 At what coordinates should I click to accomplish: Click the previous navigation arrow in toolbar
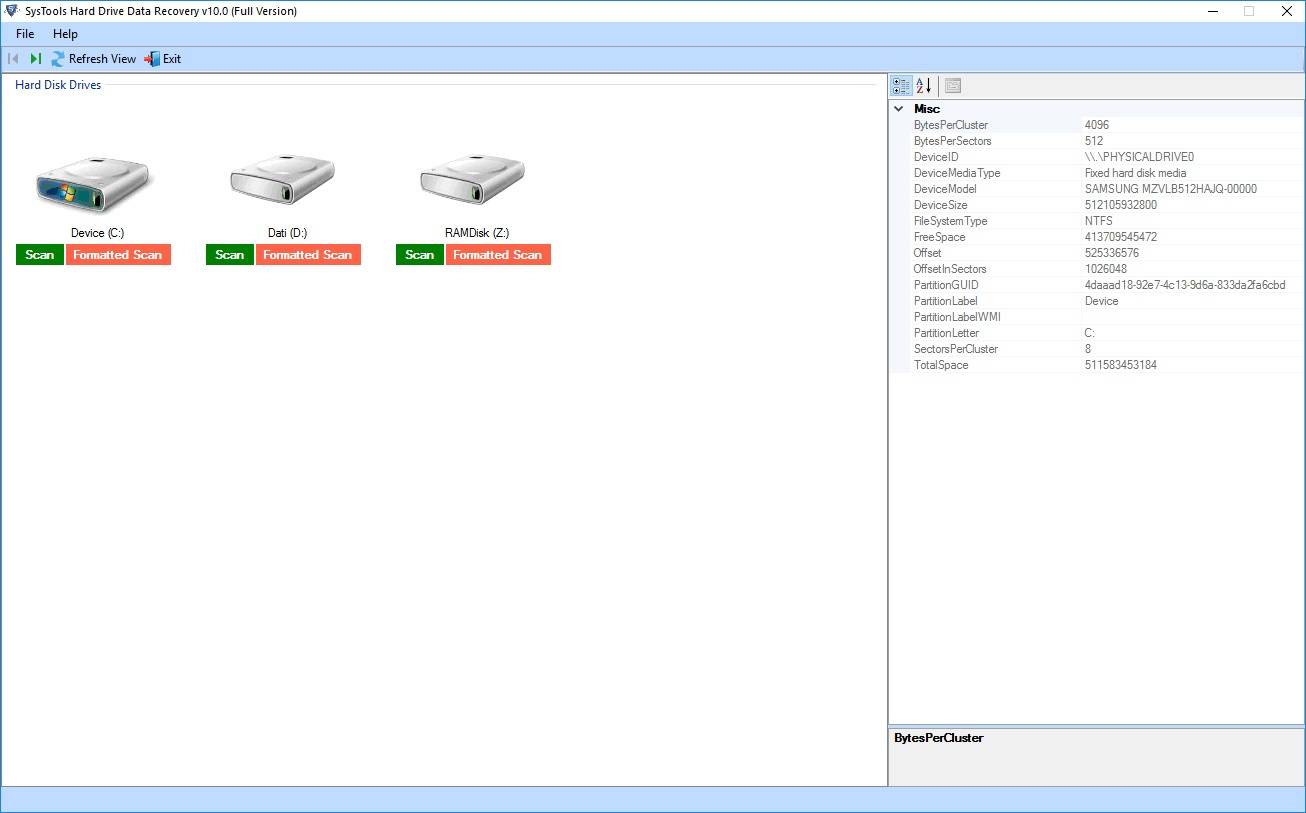tap(14, 59)
